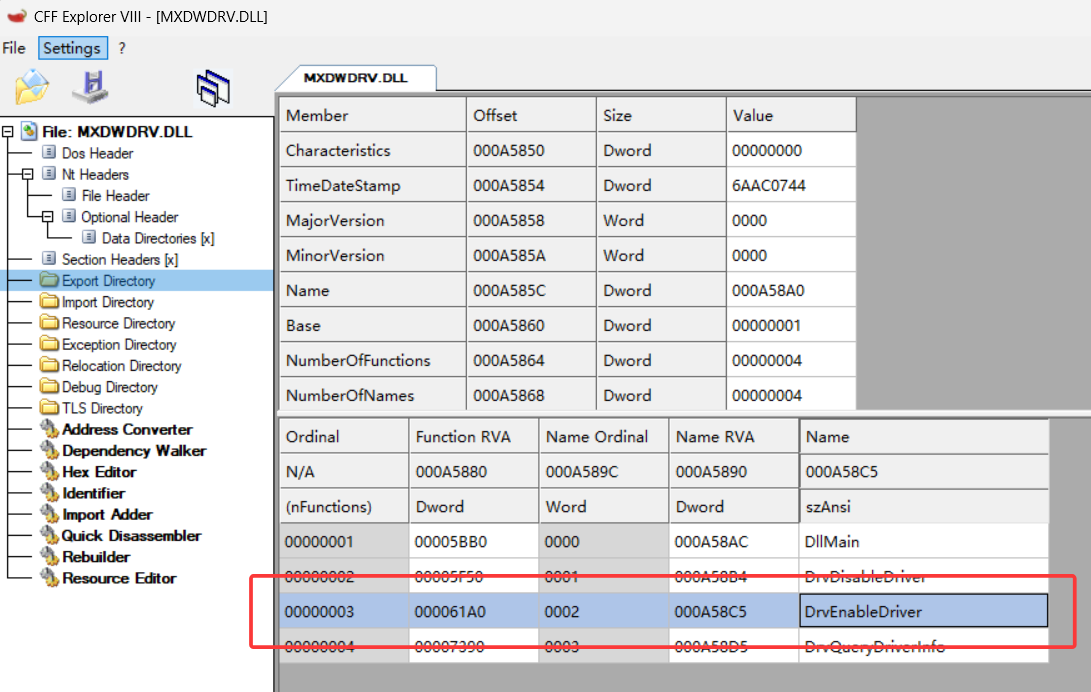Click Function RVA cell 000061A0
The height and width of the screenshot is (692, 1091).
475,611
